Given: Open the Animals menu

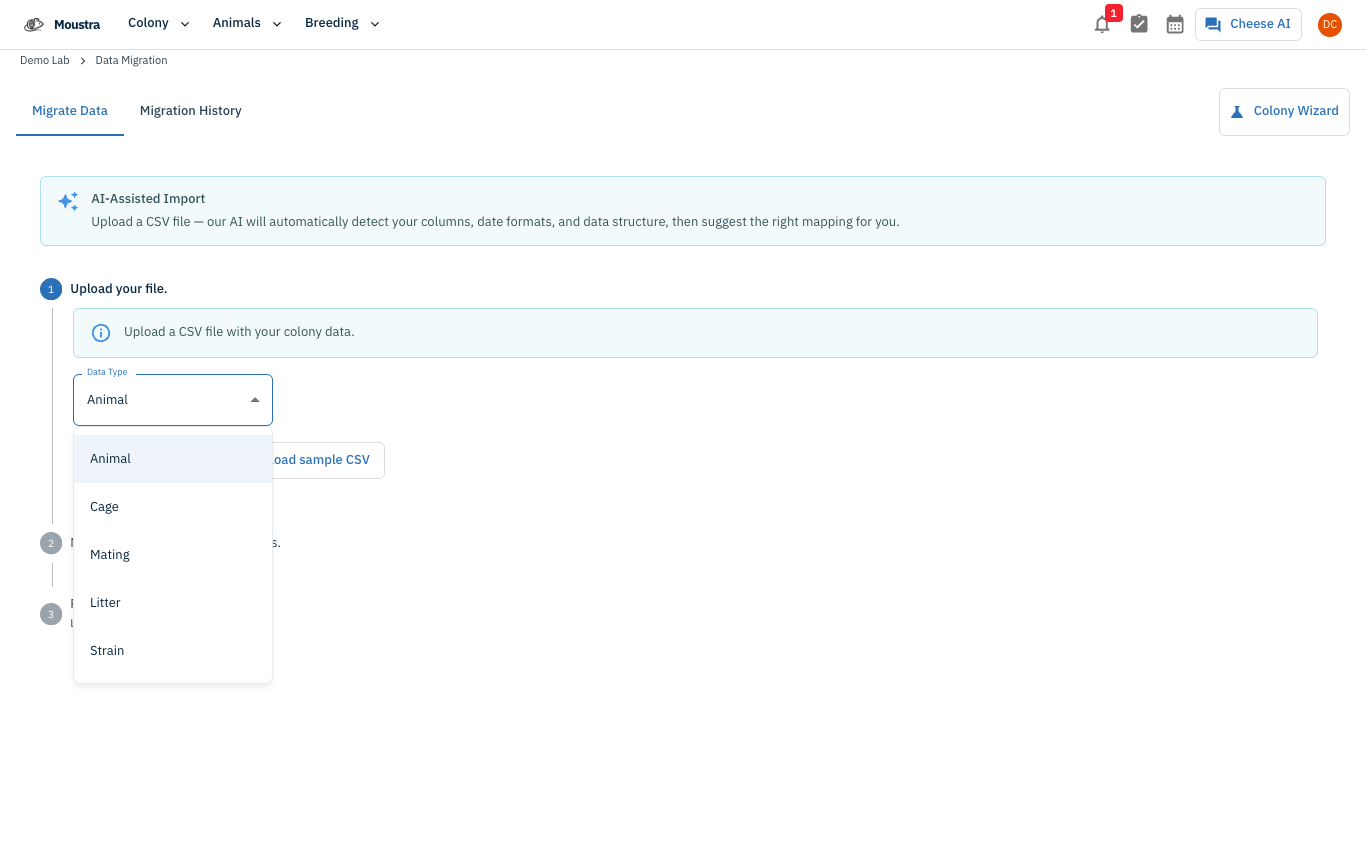Looking at the screenshot, I should tap(248, 24).
